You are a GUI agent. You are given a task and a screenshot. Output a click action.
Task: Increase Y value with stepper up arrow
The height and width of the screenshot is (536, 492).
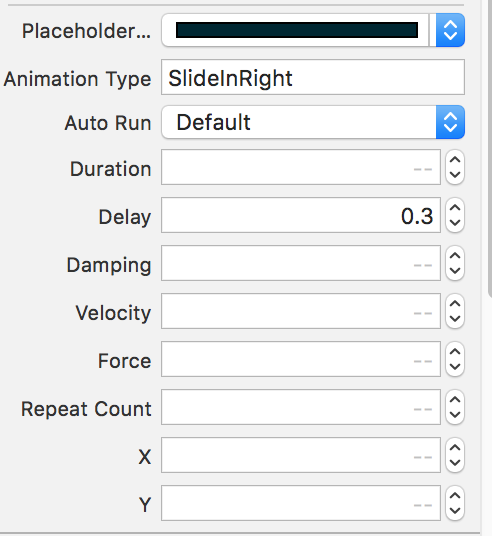pos(455,495)
